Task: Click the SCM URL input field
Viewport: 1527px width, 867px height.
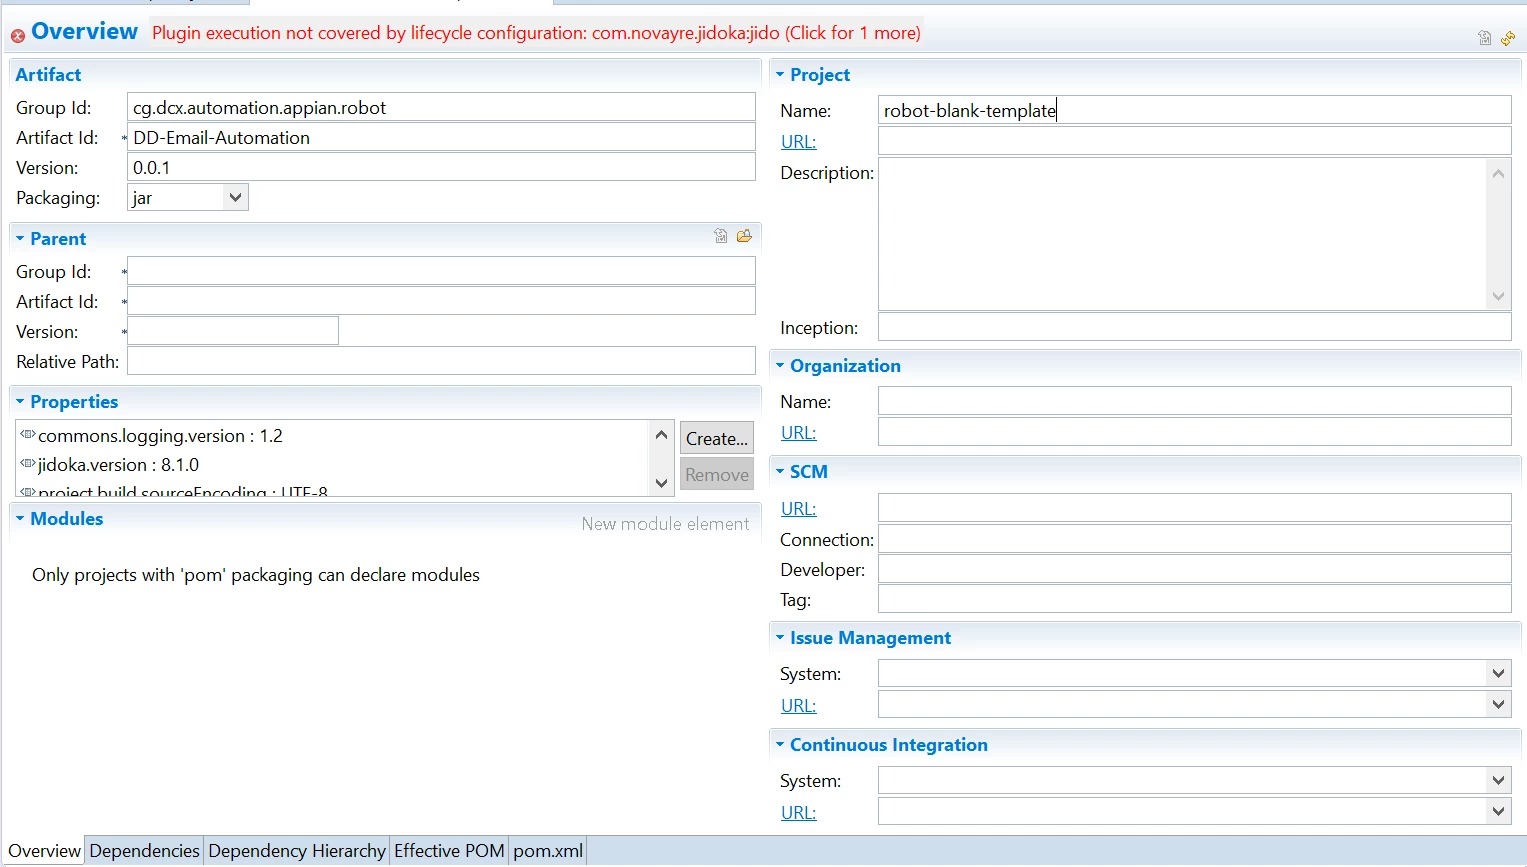Action: coord(1194,508)
